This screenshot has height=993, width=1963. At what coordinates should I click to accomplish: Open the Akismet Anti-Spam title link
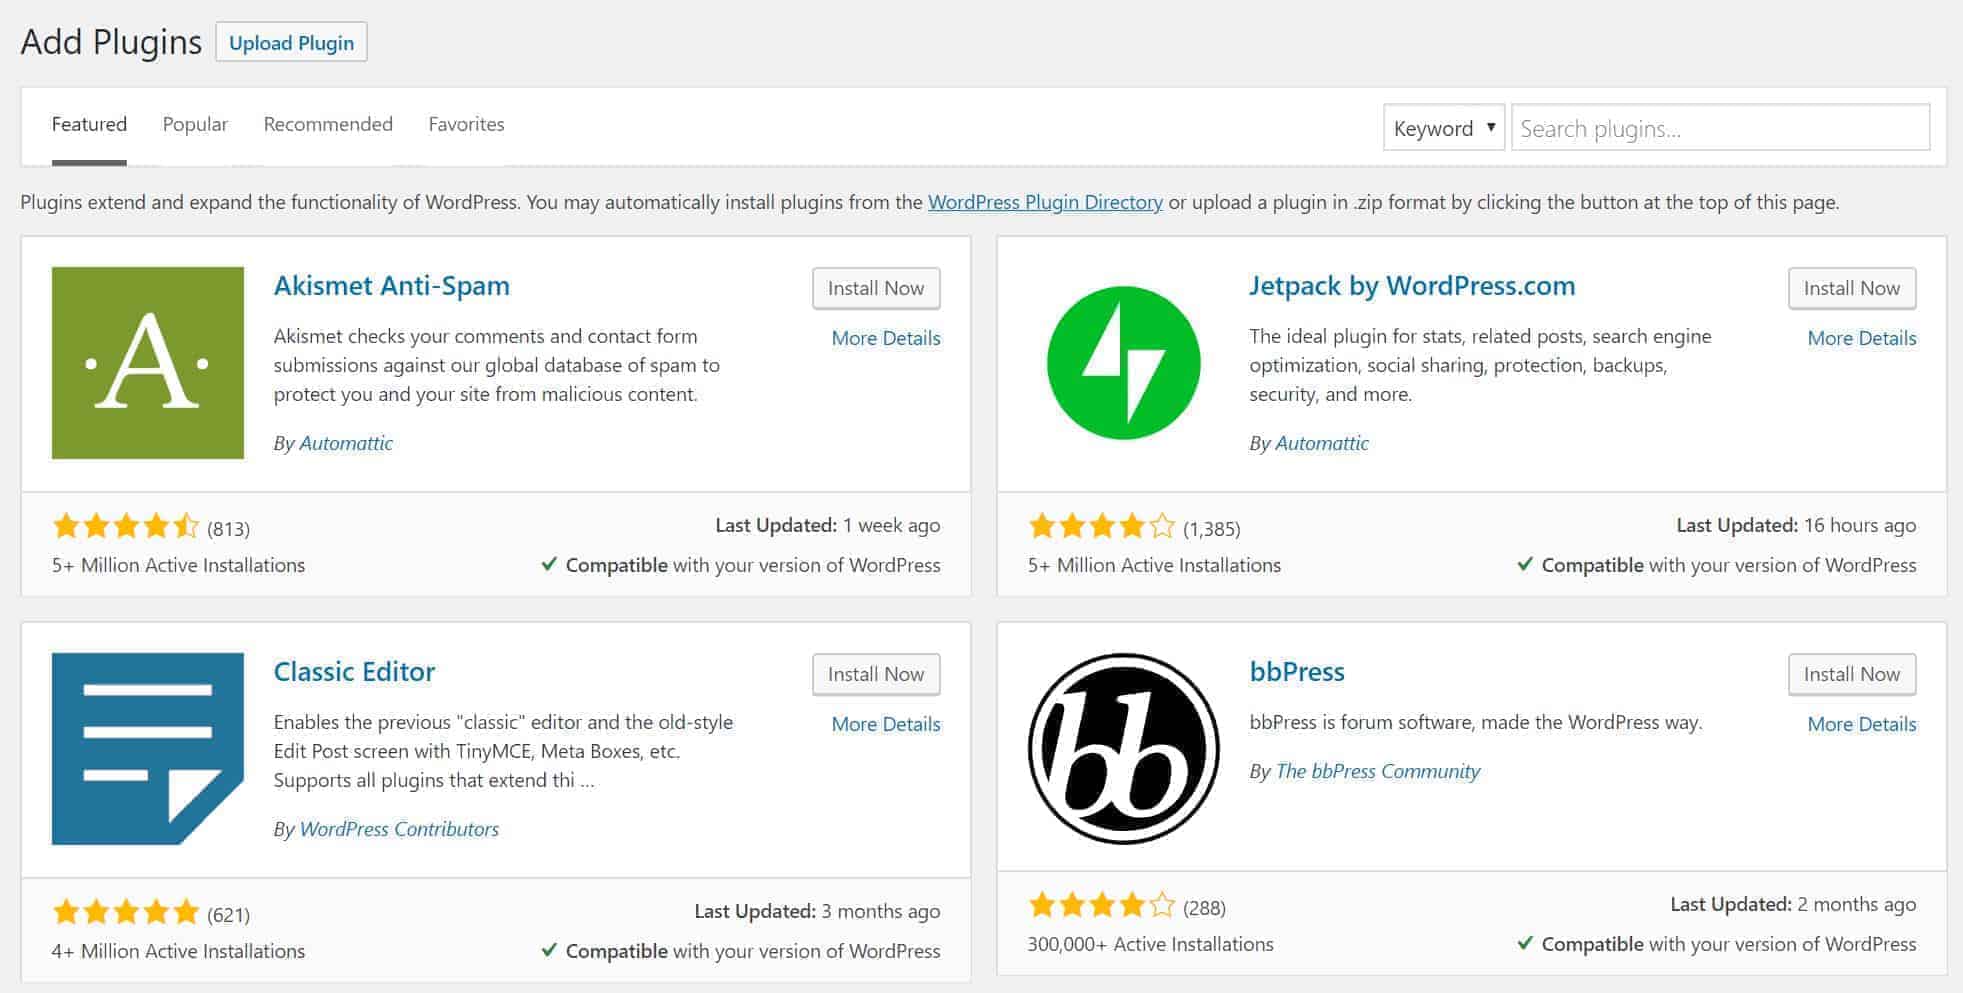coord(392,286)
